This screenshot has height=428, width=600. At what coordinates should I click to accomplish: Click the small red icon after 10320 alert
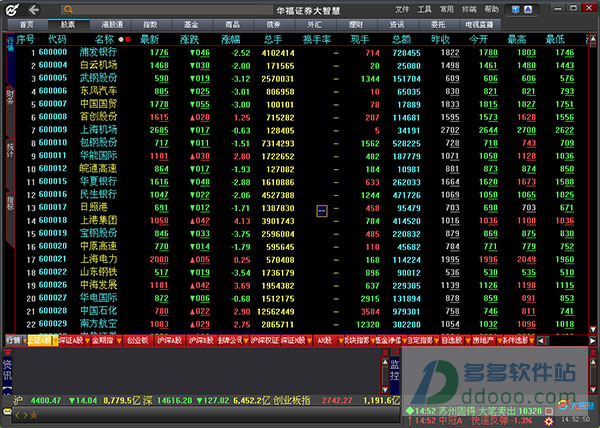tap(549, 411)
